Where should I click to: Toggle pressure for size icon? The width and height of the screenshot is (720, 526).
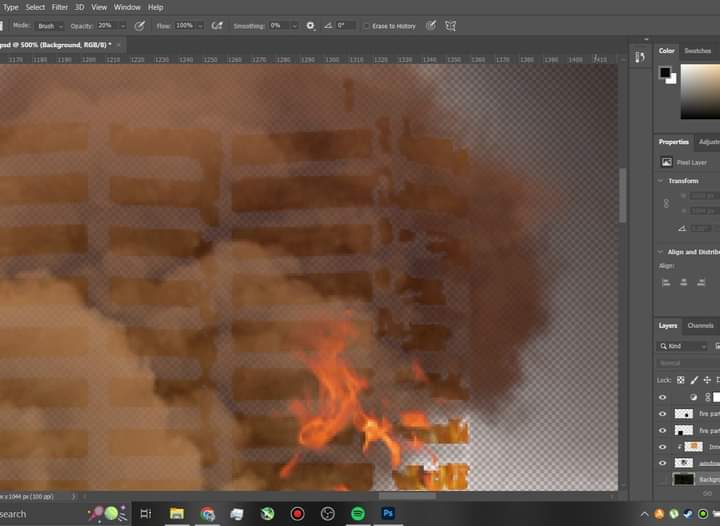point(431,26)
